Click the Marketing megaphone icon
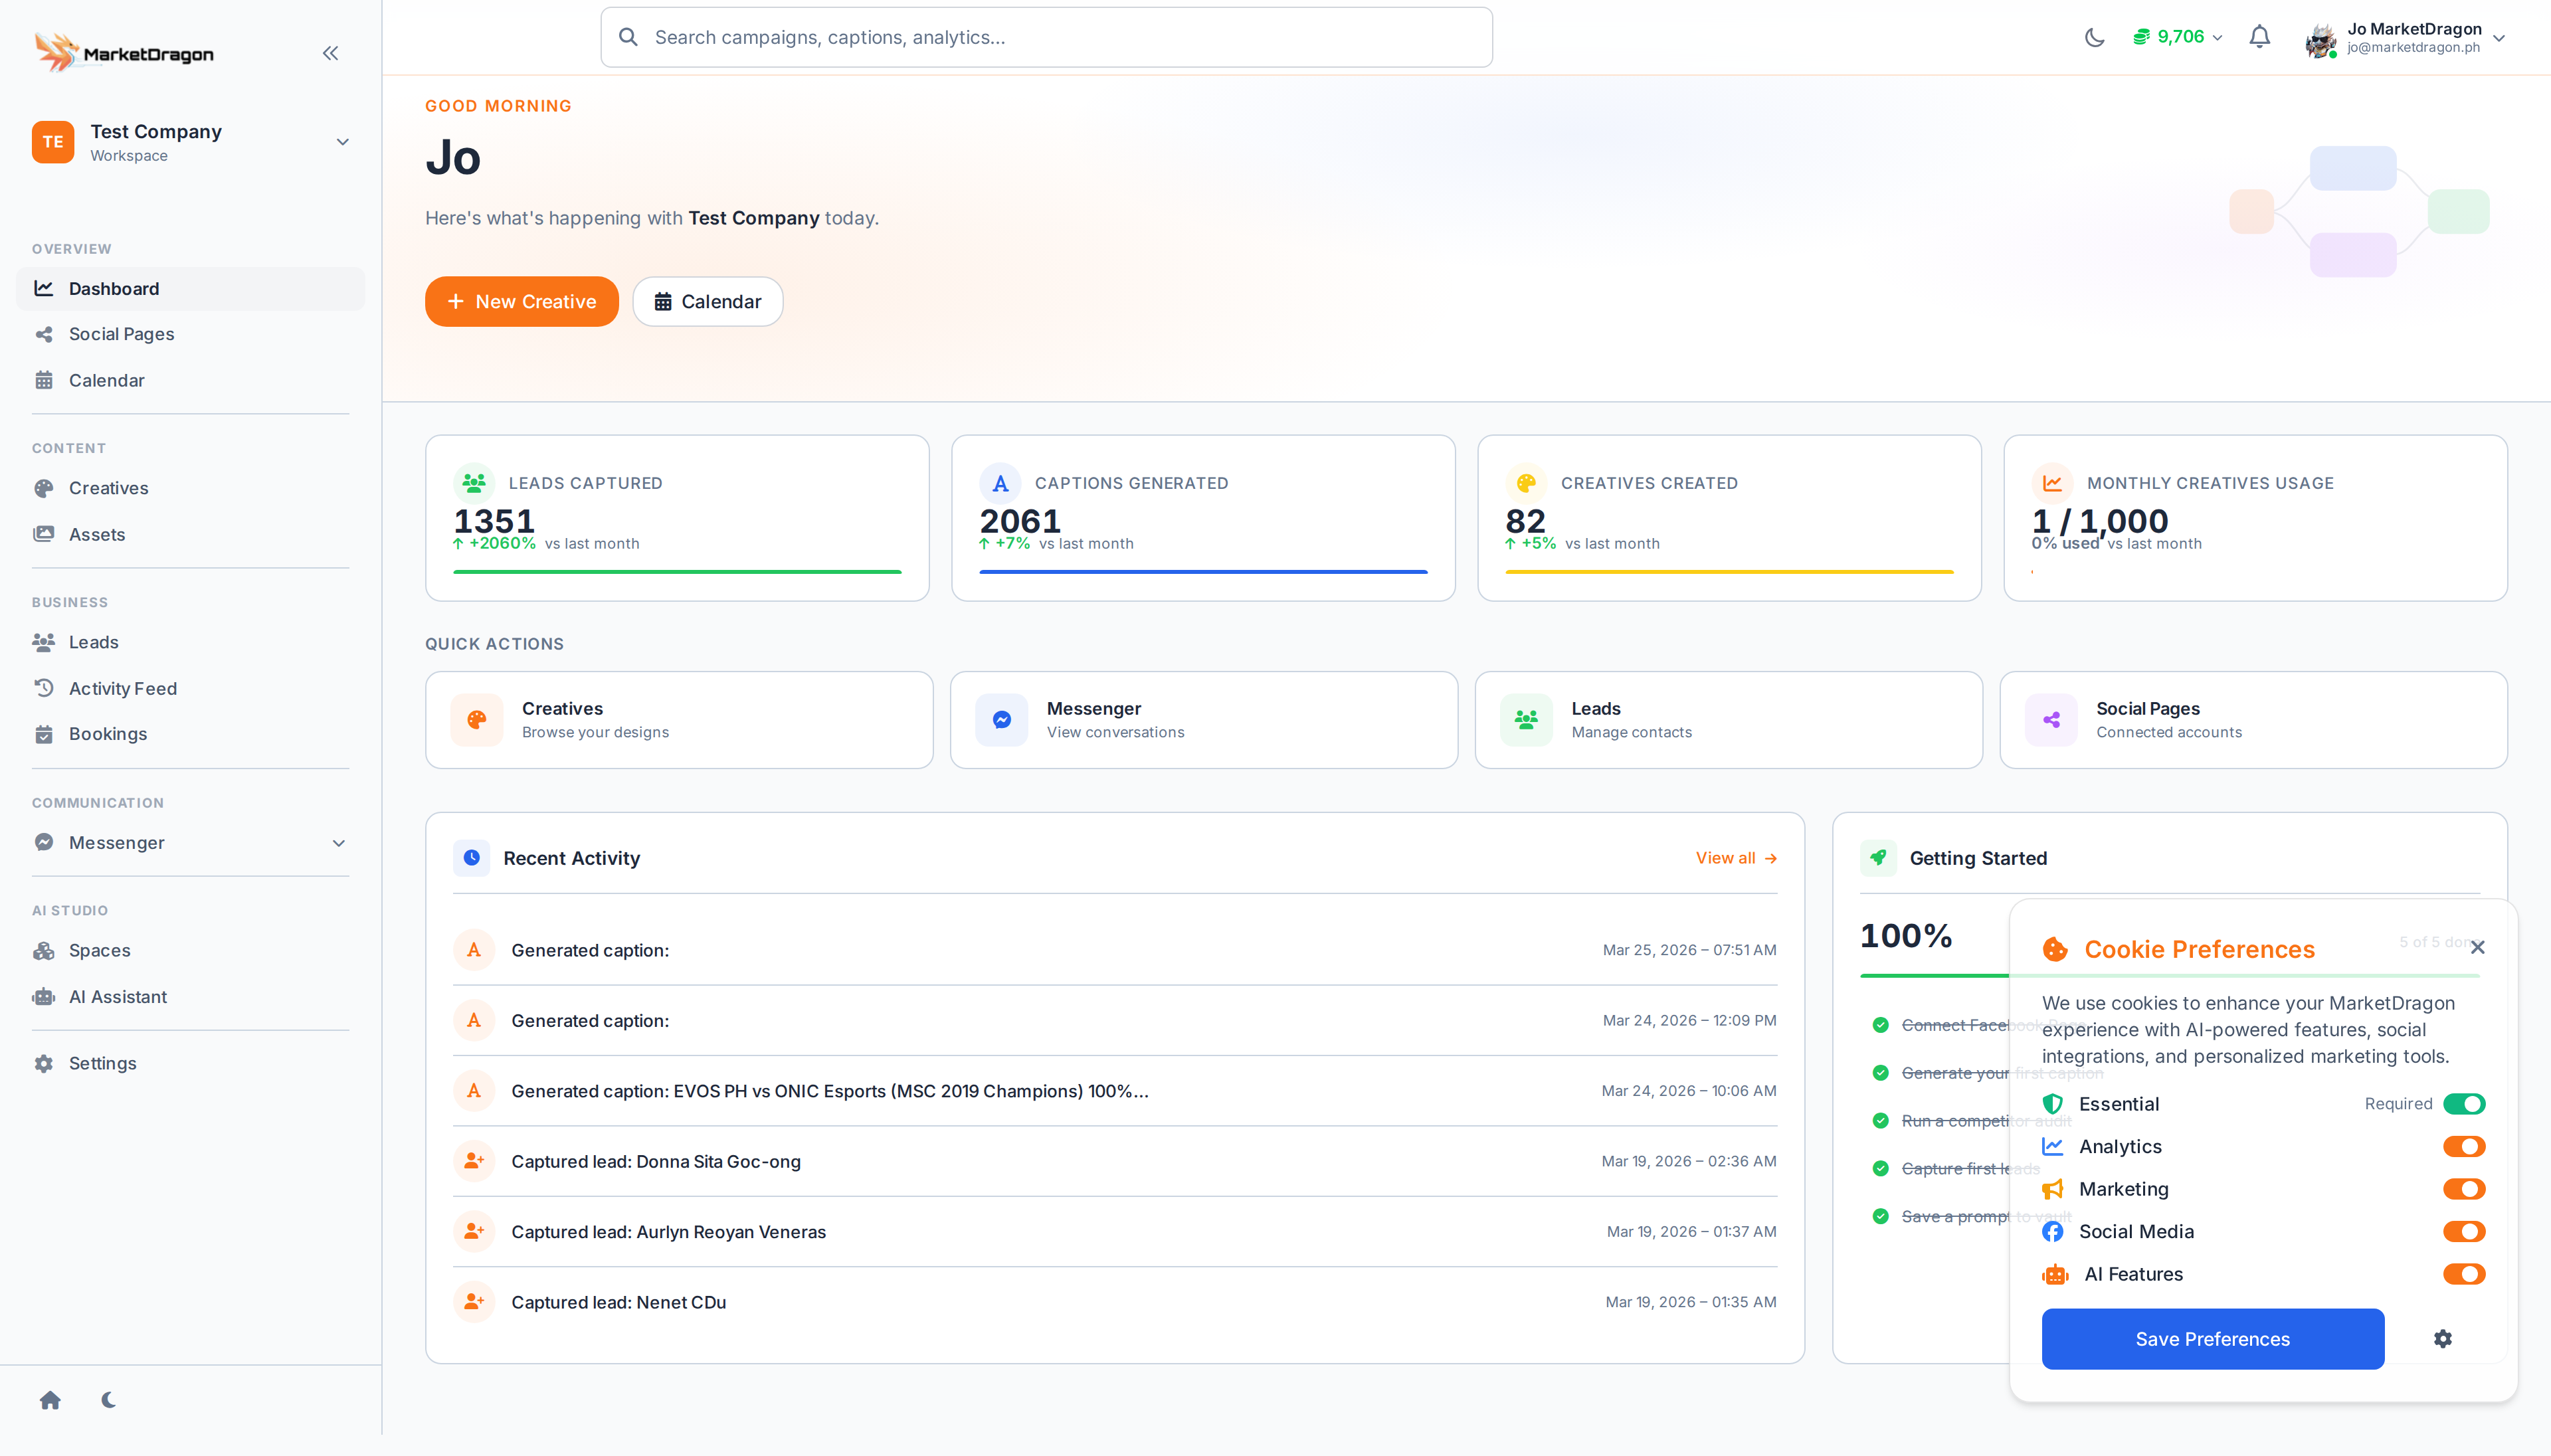The width and height of the screenshot is (2551, 1456). (x=2053, y=1189)
